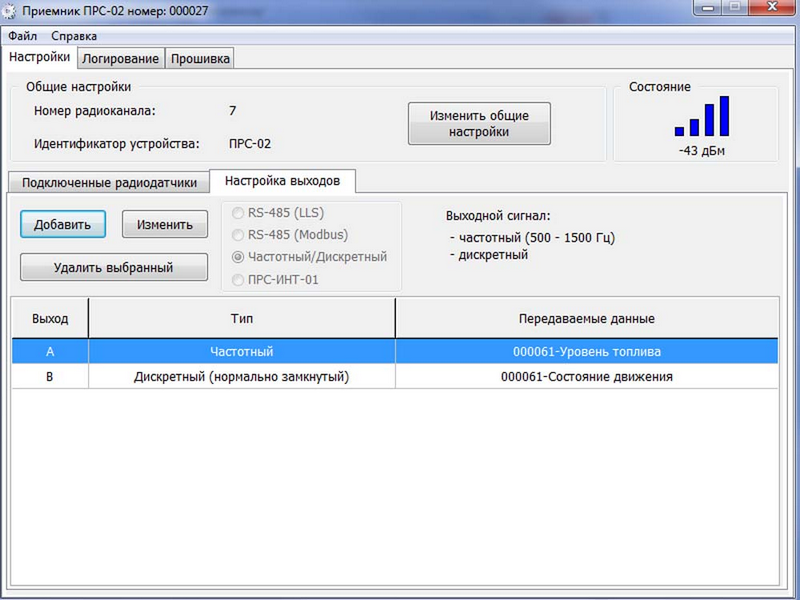
Task: Close the Приемник ПРС-02 window
Action: click(x=772, y=7)
